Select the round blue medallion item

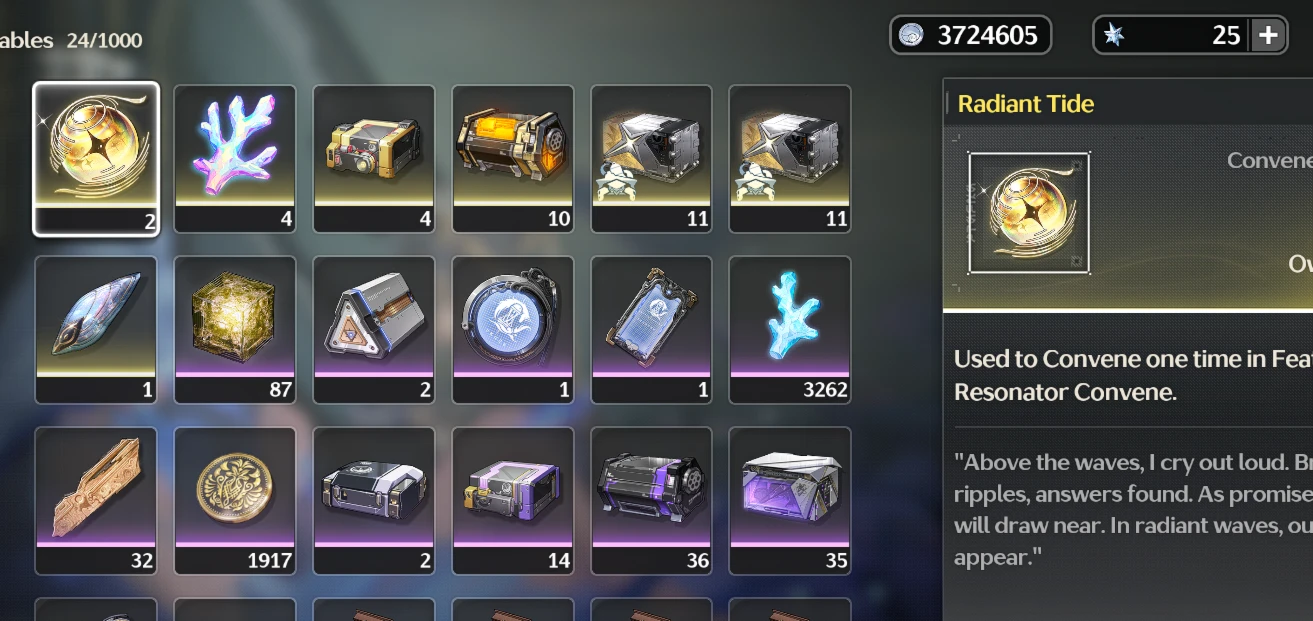pos(513,329)
